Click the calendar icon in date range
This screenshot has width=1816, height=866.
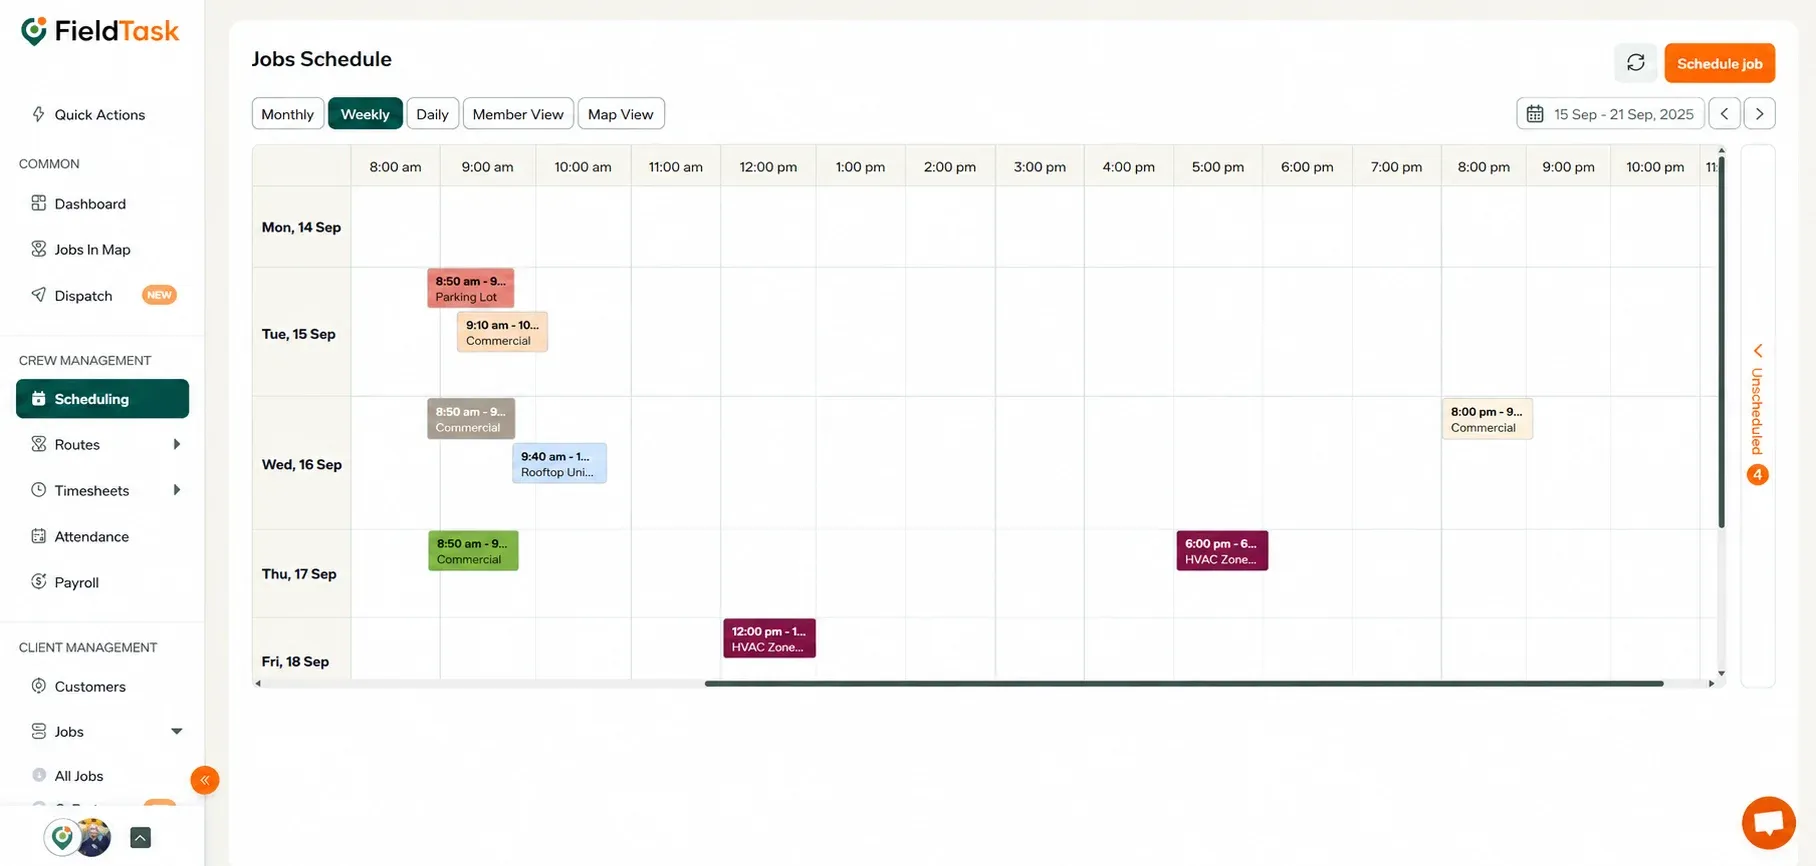pyautogui.click(x=1534, y=114)
